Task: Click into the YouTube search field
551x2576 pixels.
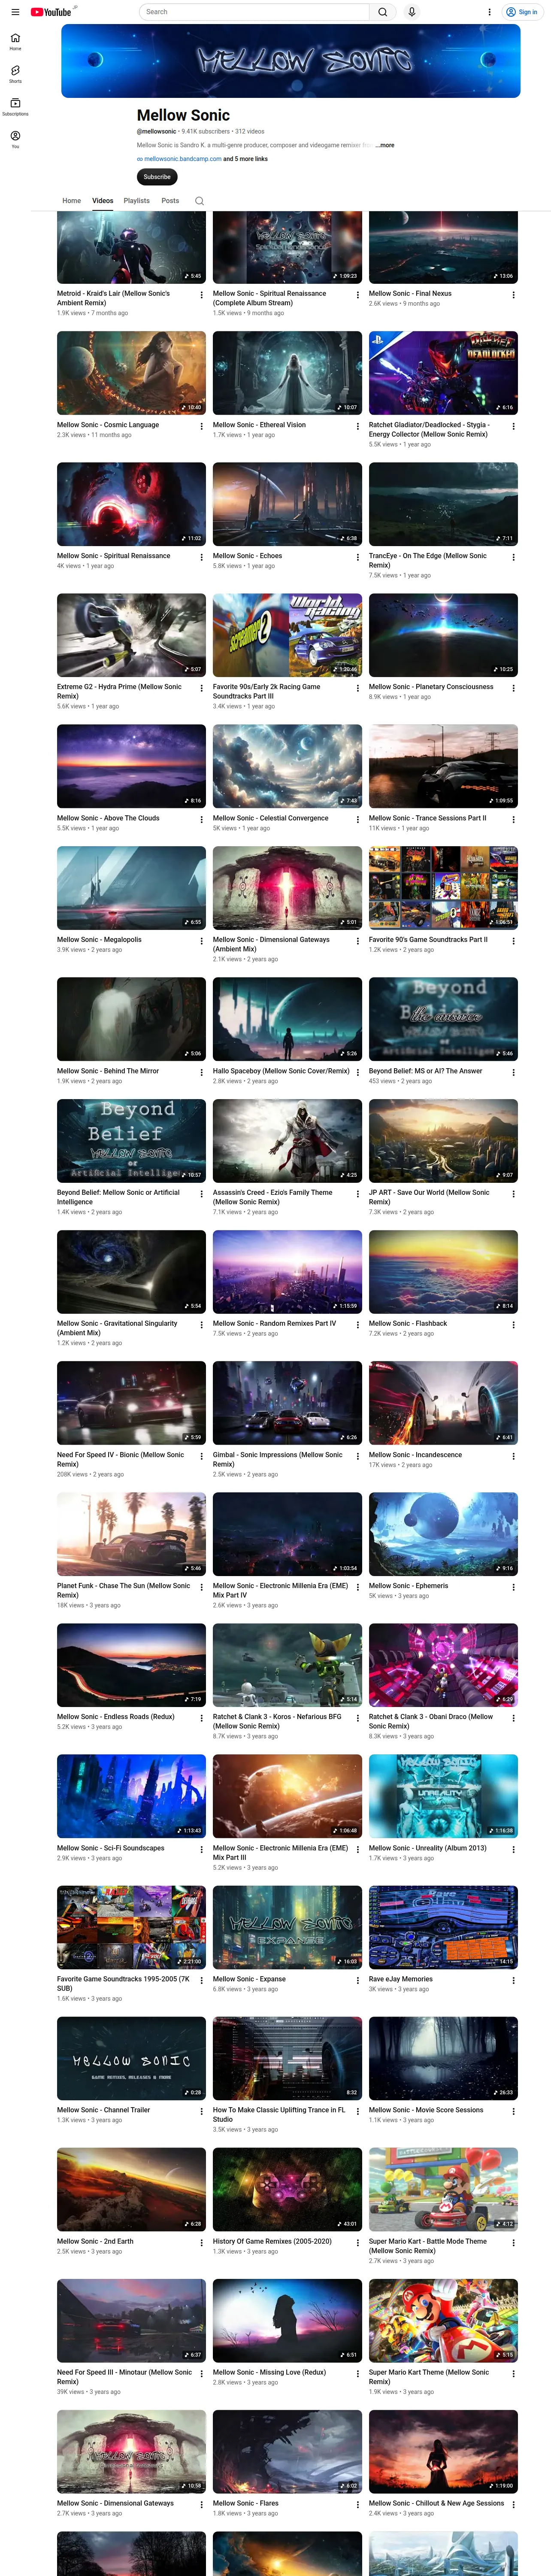Action: (x=254, y=12)
